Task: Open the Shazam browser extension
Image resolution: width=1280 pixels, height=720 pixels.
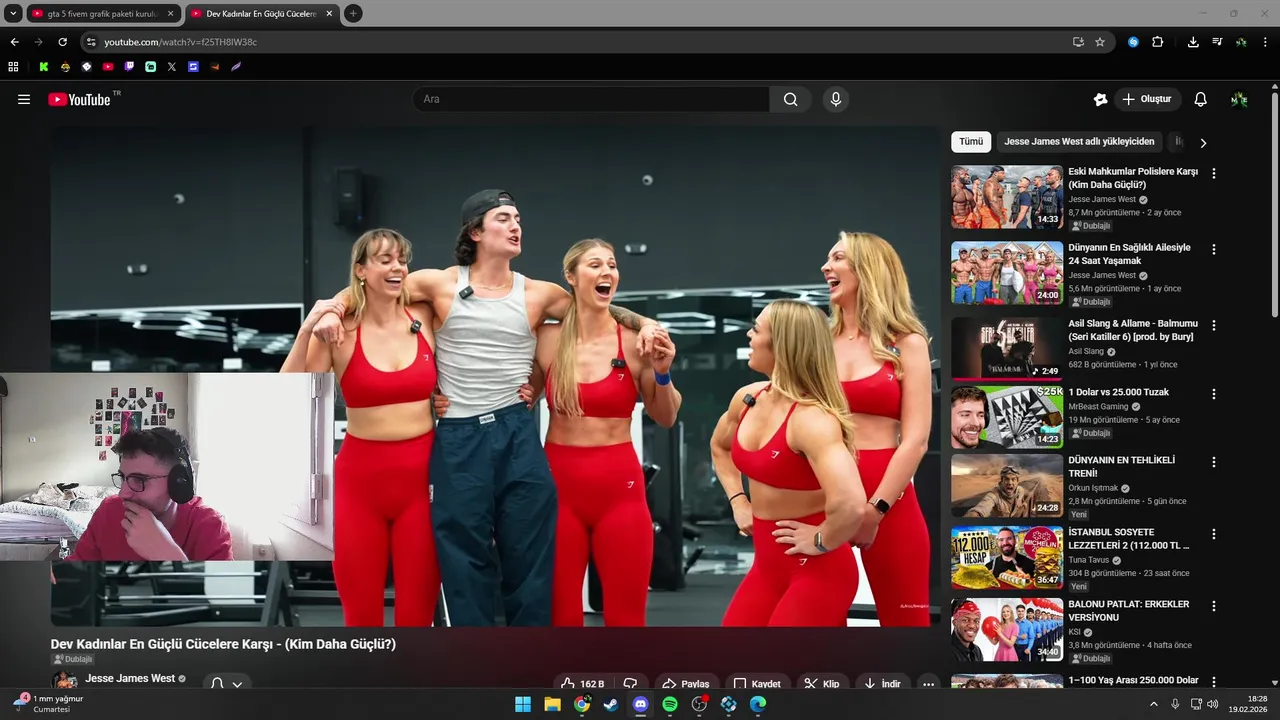Action: pos(1133,42)
